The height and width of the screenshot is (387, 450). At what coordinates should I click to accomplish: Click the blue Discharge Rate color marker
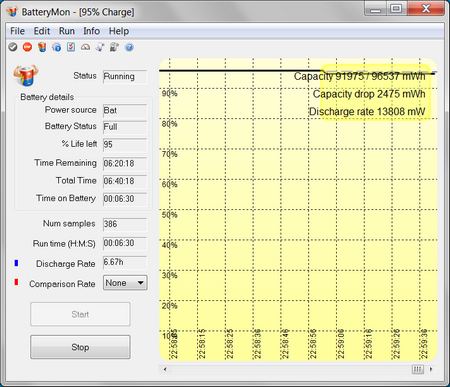pos(16,263)
